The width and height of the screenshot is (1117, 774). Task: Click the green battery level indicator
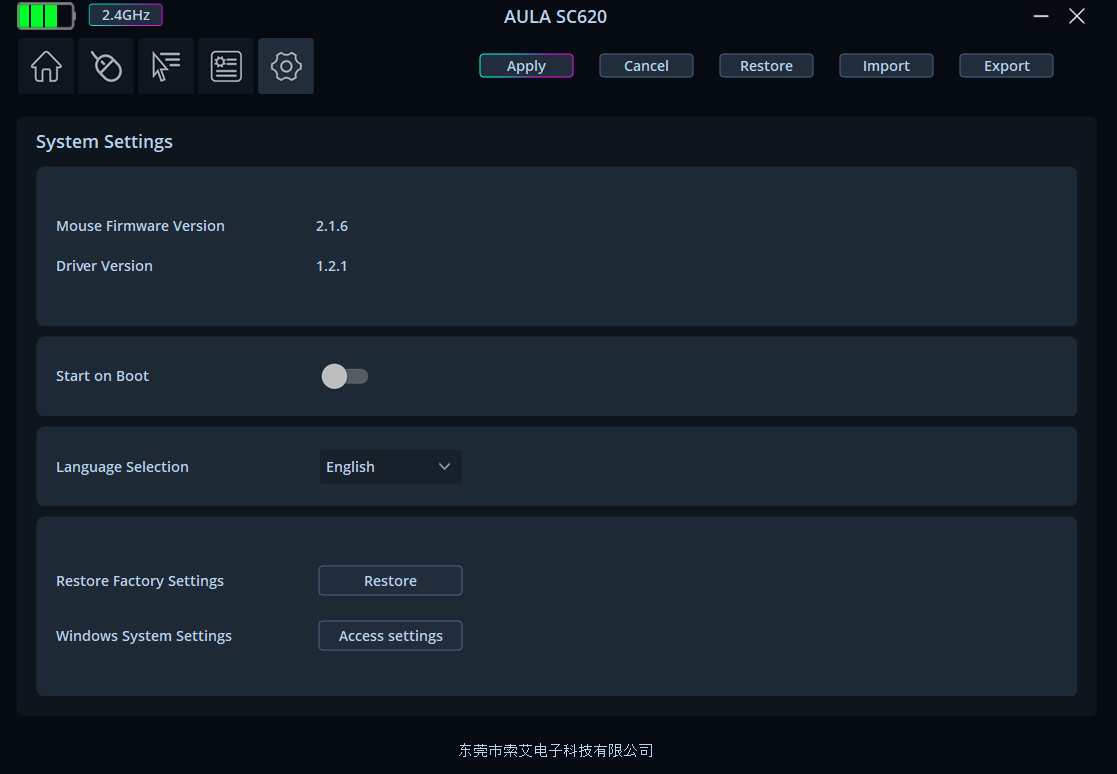pyautogui.click(x=46, y=16)
